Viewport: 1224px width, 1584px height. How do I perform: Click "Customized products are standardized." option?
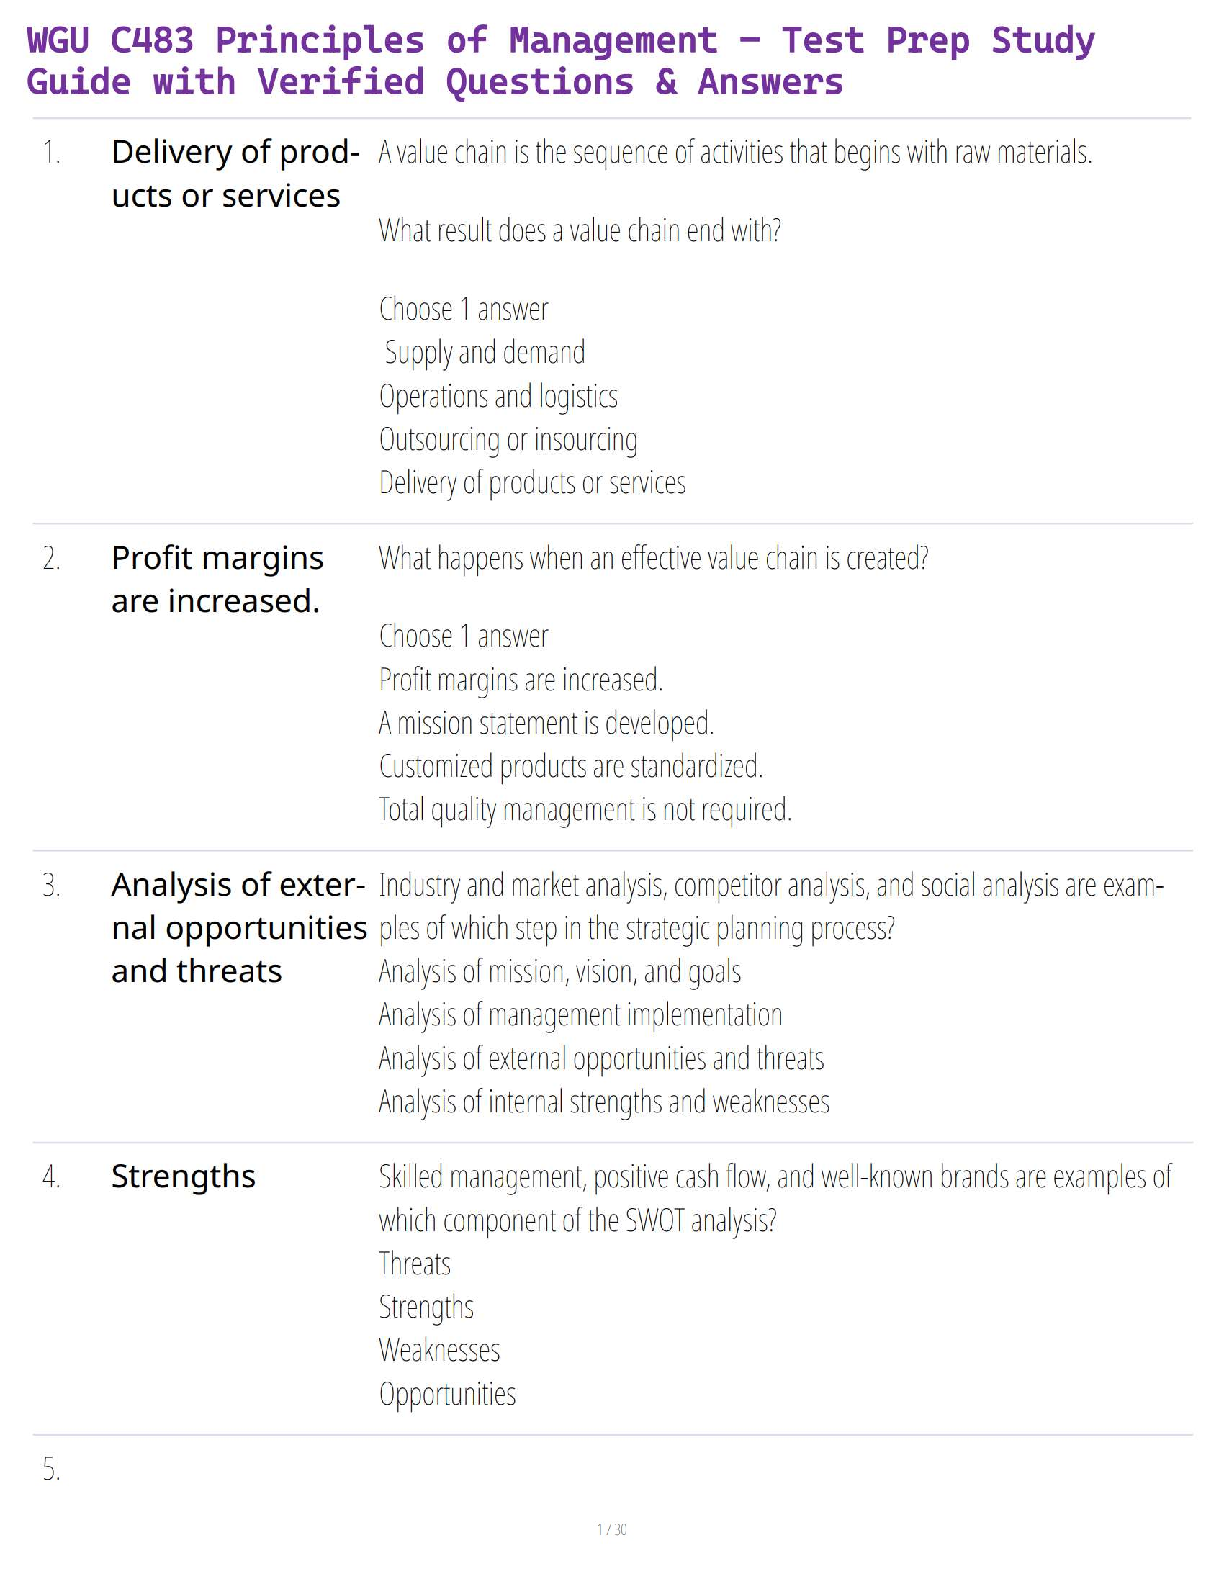pyautogui.click(x=571, y=767)
